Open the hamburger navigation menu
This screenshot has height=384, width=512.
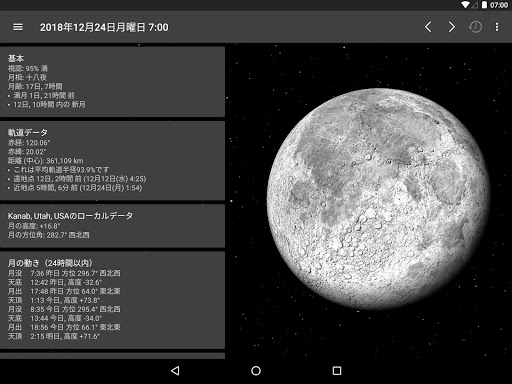[x=18, y=27]
